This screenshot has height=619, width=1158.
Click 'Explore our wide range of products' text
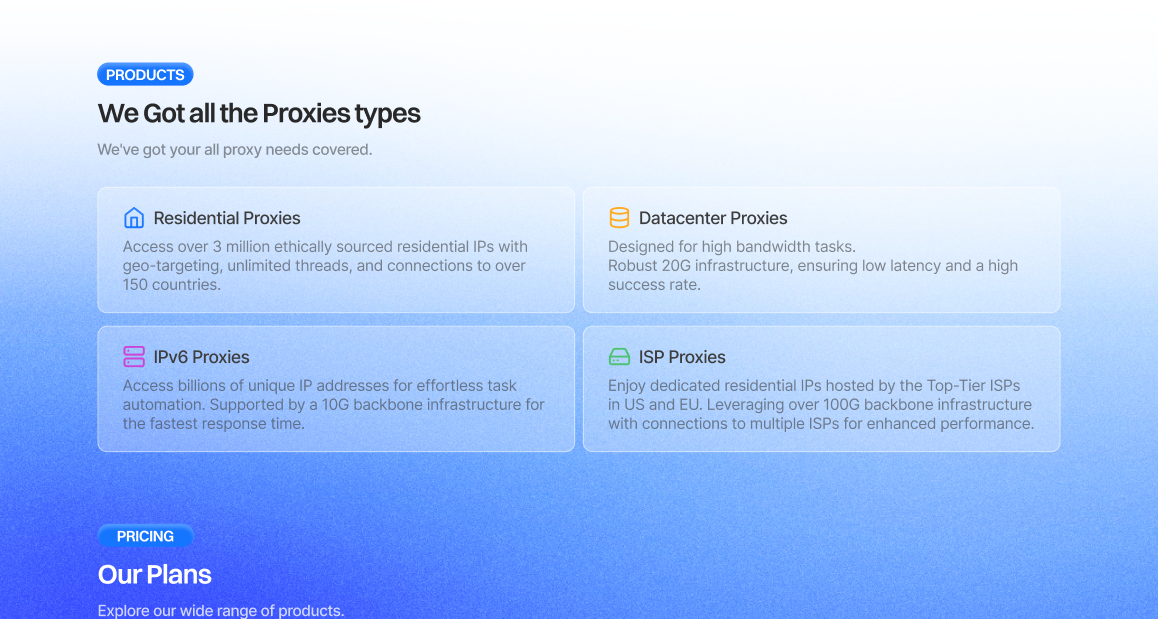click(221, 611)
